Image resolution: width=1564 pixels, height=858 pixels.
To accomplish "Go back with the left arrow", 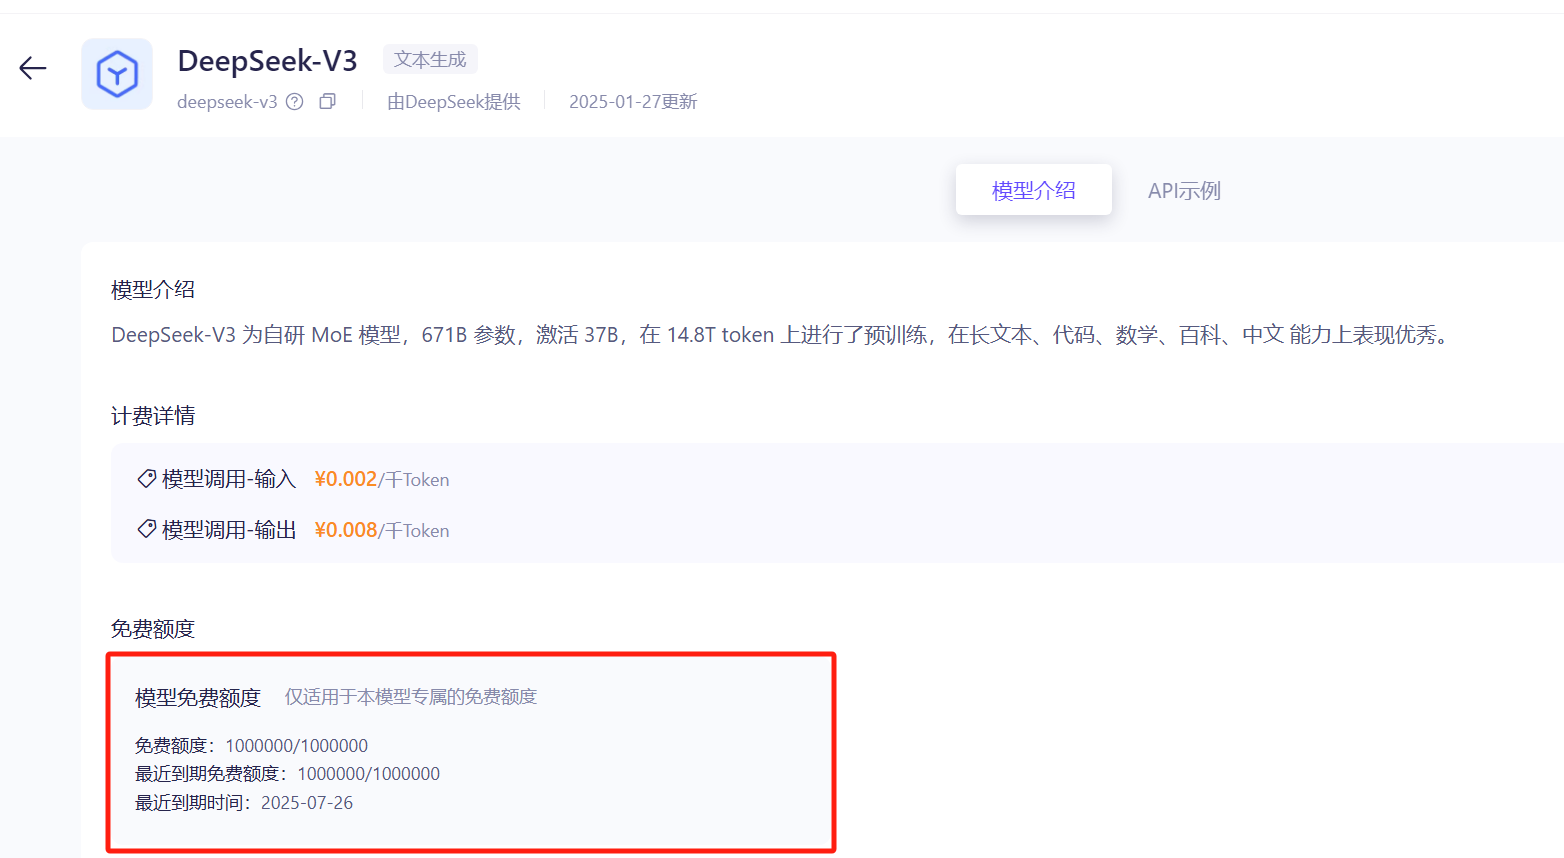I will 33,68.
